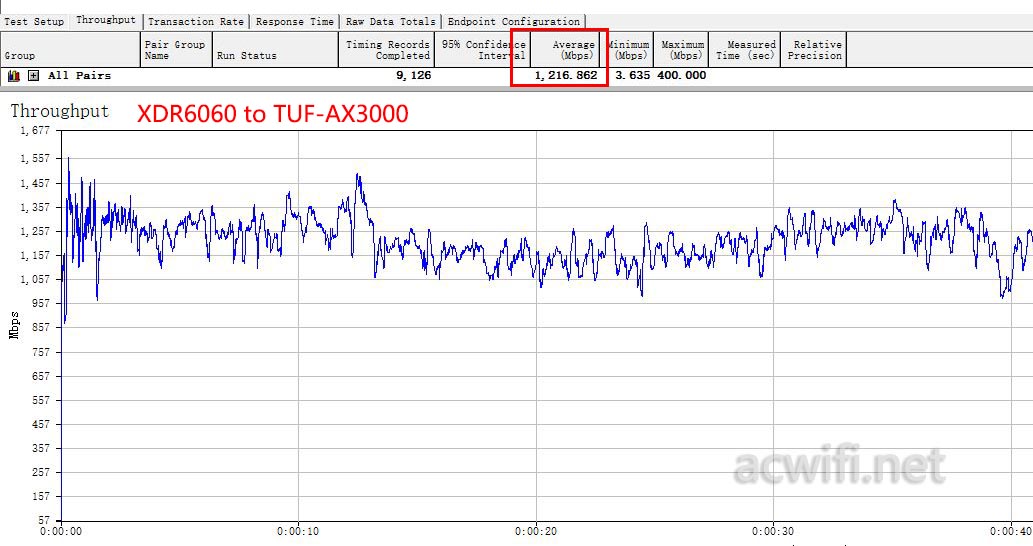Click the 0:00:30 time axis label
Screen dimensions: 1033x546
(x=773, y=532)
